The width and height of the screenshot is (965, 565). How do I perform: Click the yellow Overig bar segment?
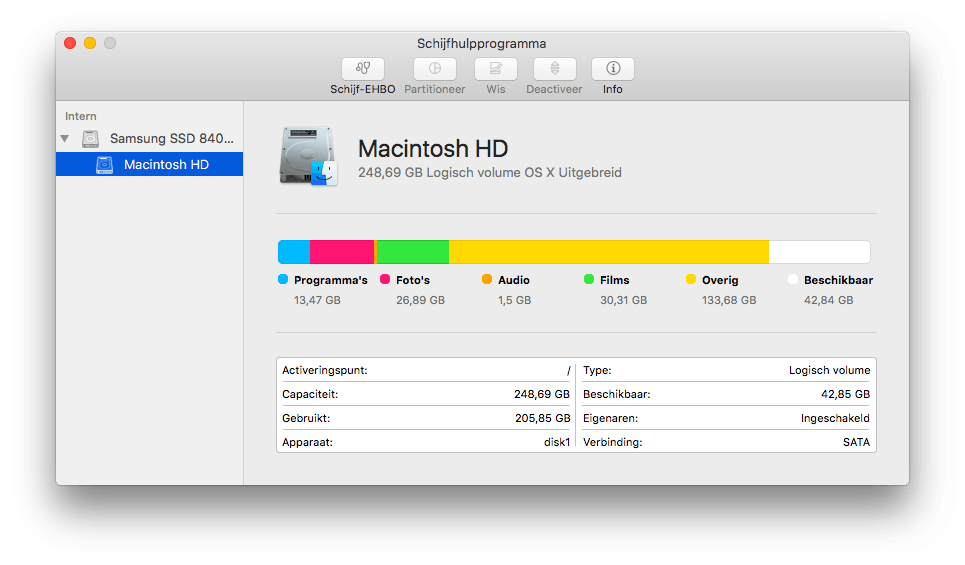click(609, 252)
